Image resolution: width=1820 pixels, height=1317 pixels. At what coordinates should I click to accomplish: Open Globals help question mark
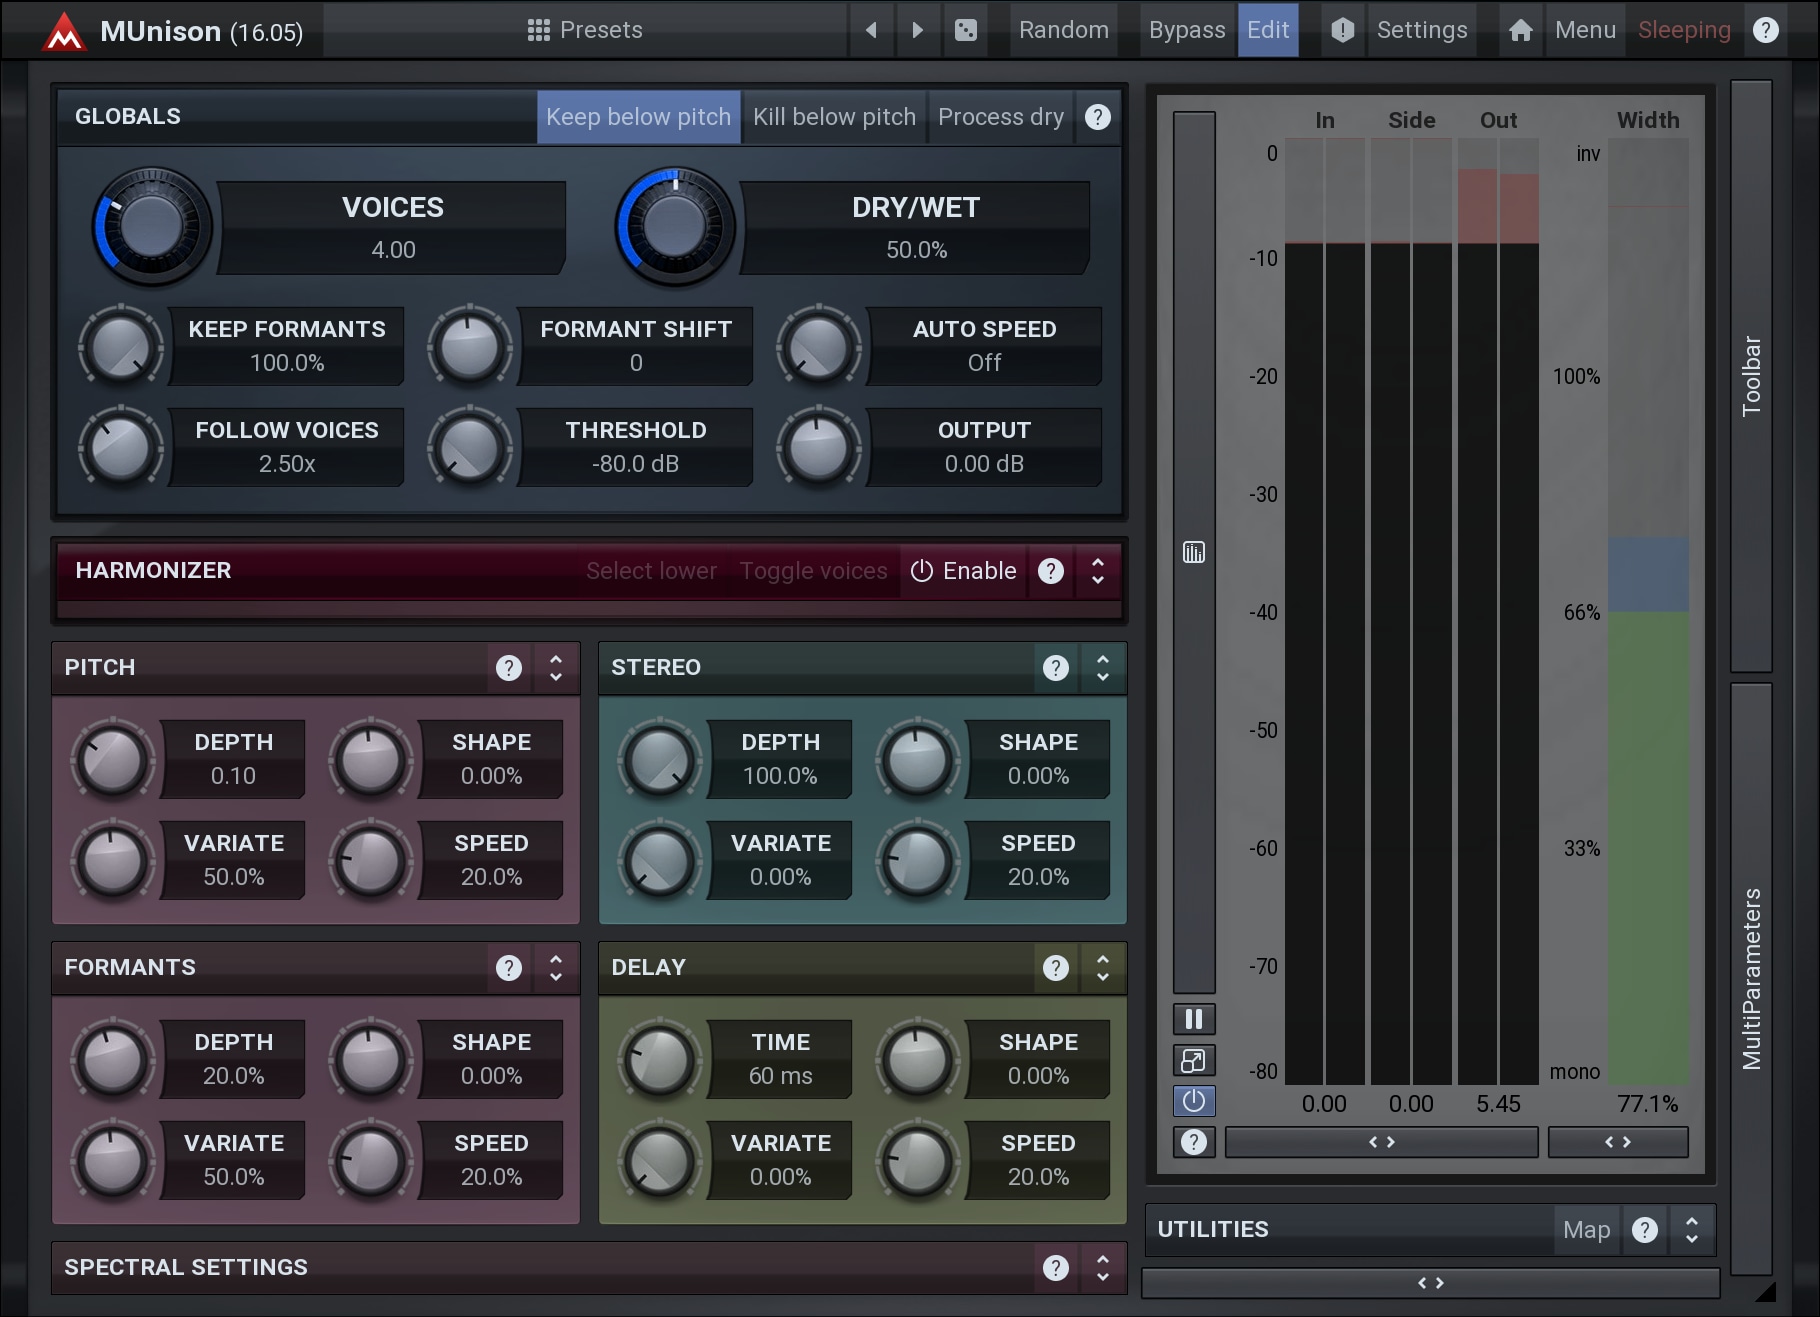tap(1098, 117)
